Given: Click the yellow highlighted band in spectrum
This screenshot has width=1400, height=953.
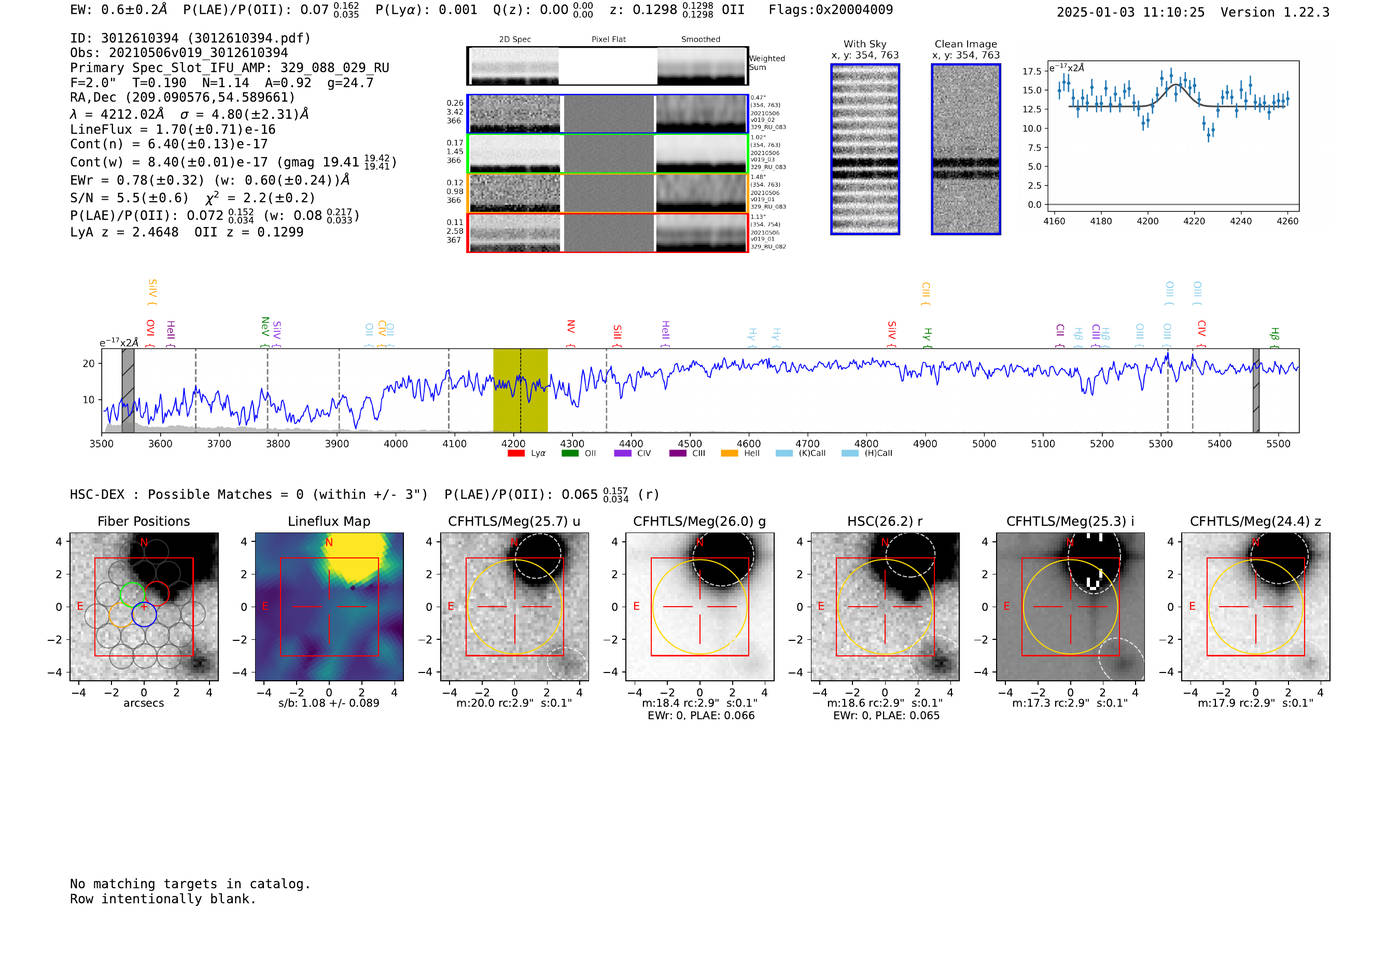Looking at the screenshot, I should [520, 390].
